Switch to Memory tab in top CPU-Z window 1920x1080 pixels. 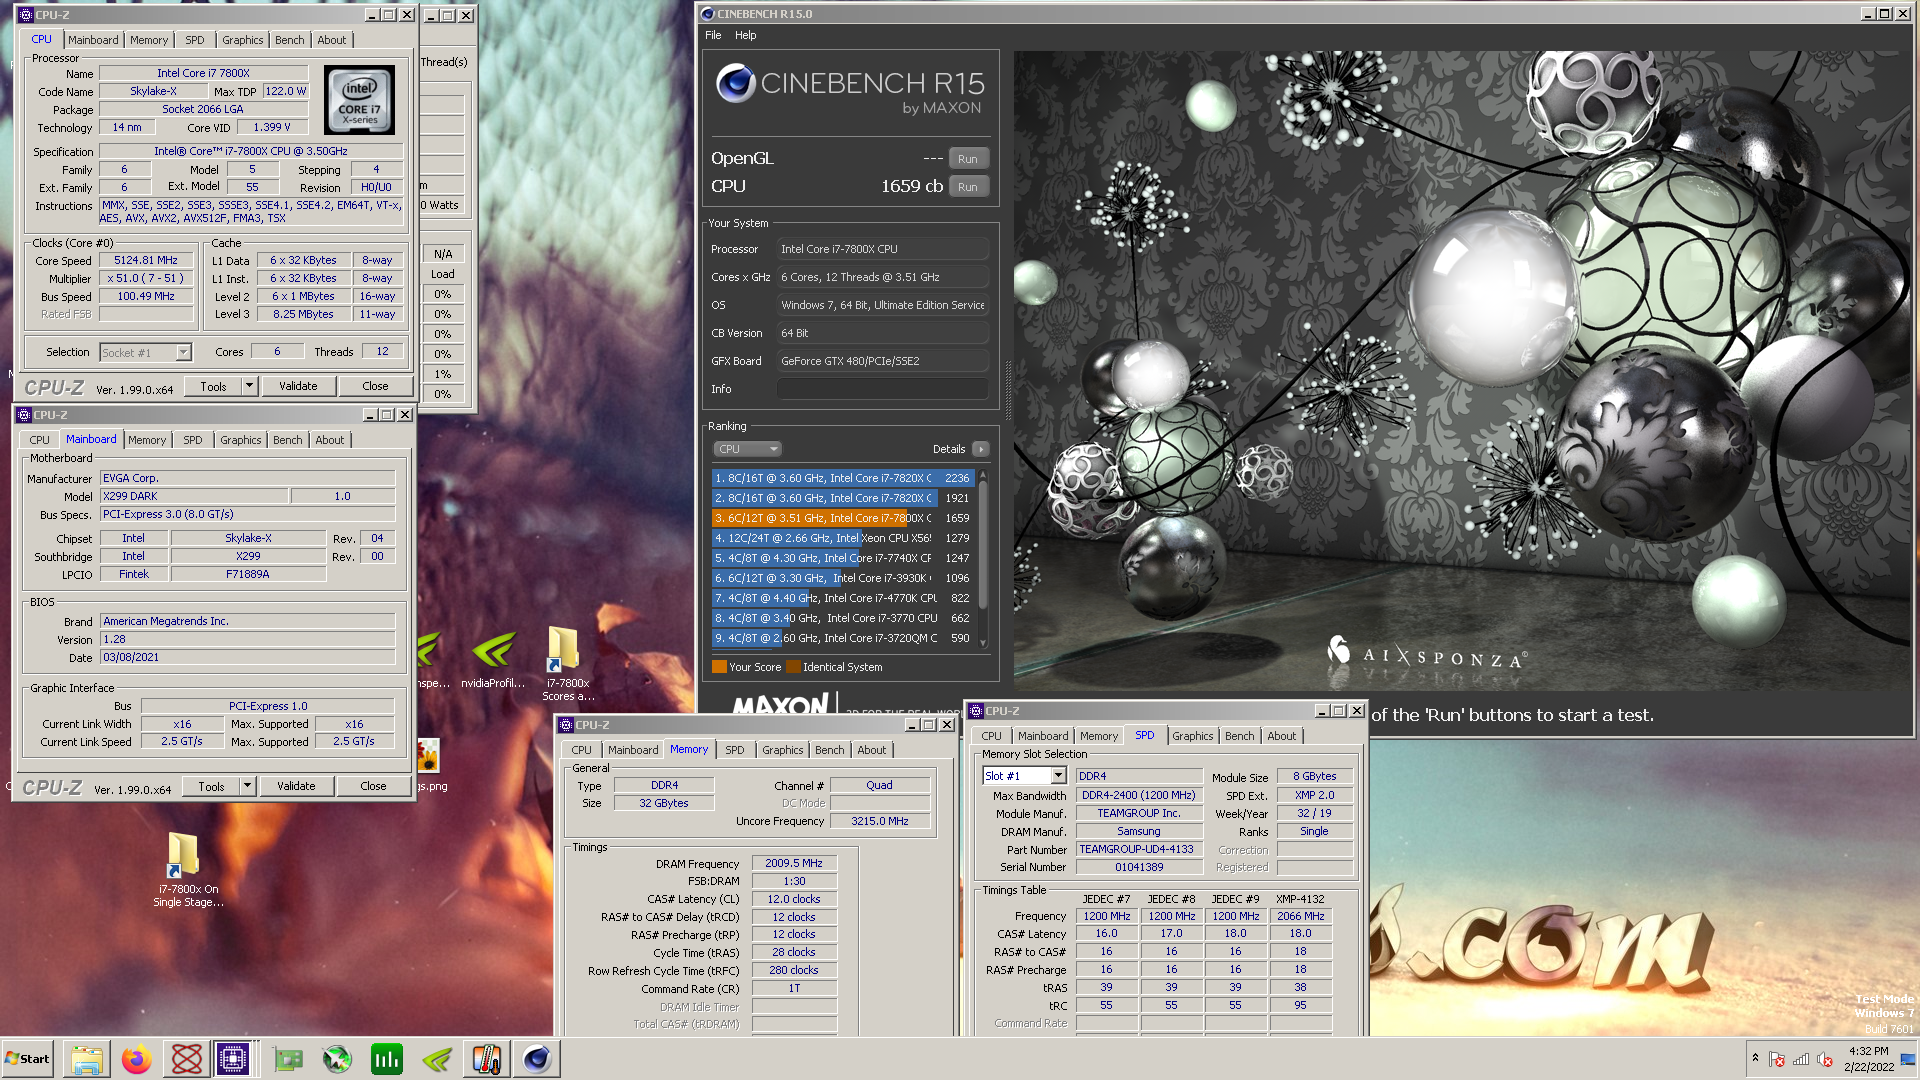coord(149,40)
